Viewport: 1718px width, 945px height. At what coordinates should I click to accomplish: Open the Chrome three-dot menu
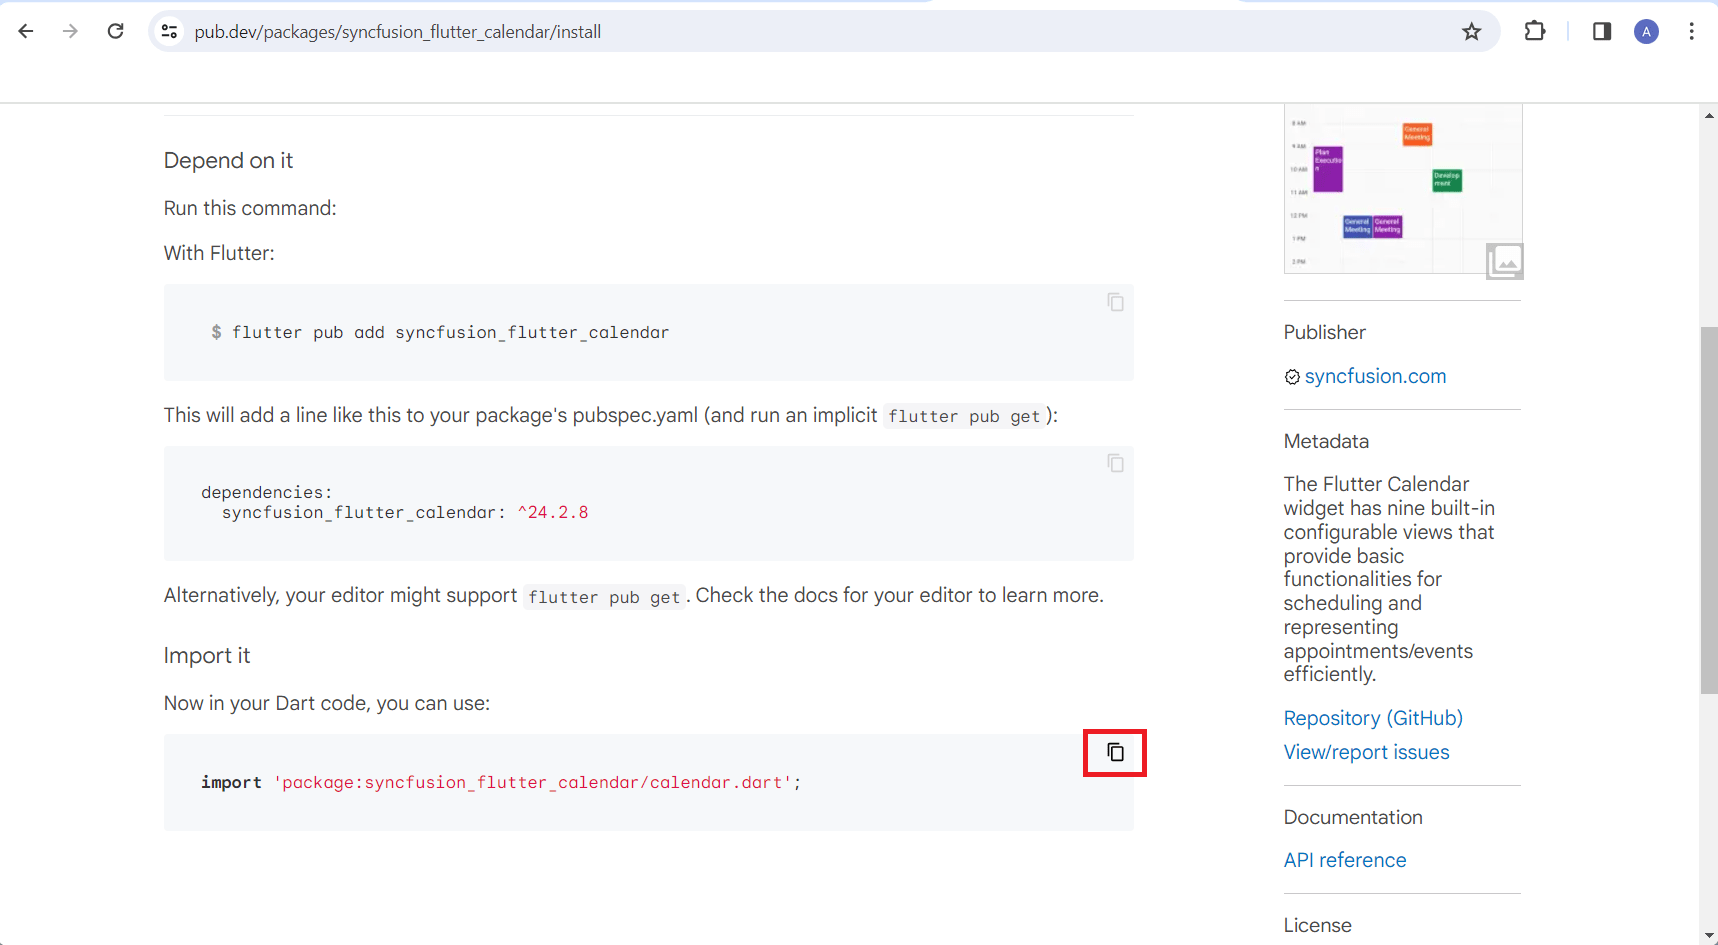pyautogui.click(x=1691, y=32)
